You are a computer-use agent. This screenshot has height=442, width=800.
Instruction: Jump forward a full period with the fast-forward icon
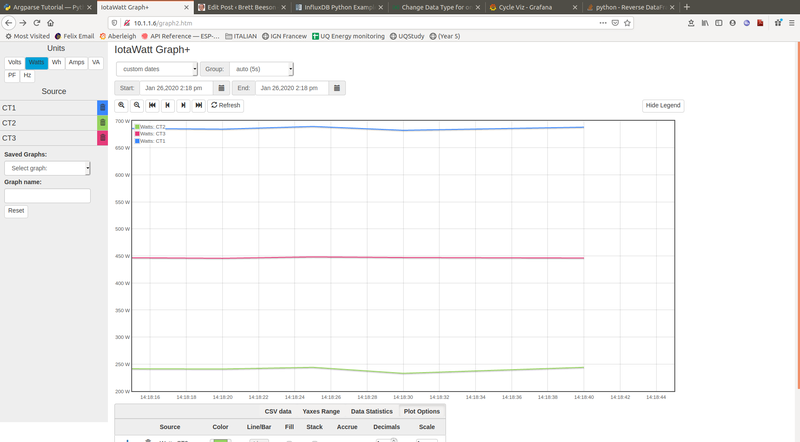(198, 105)
